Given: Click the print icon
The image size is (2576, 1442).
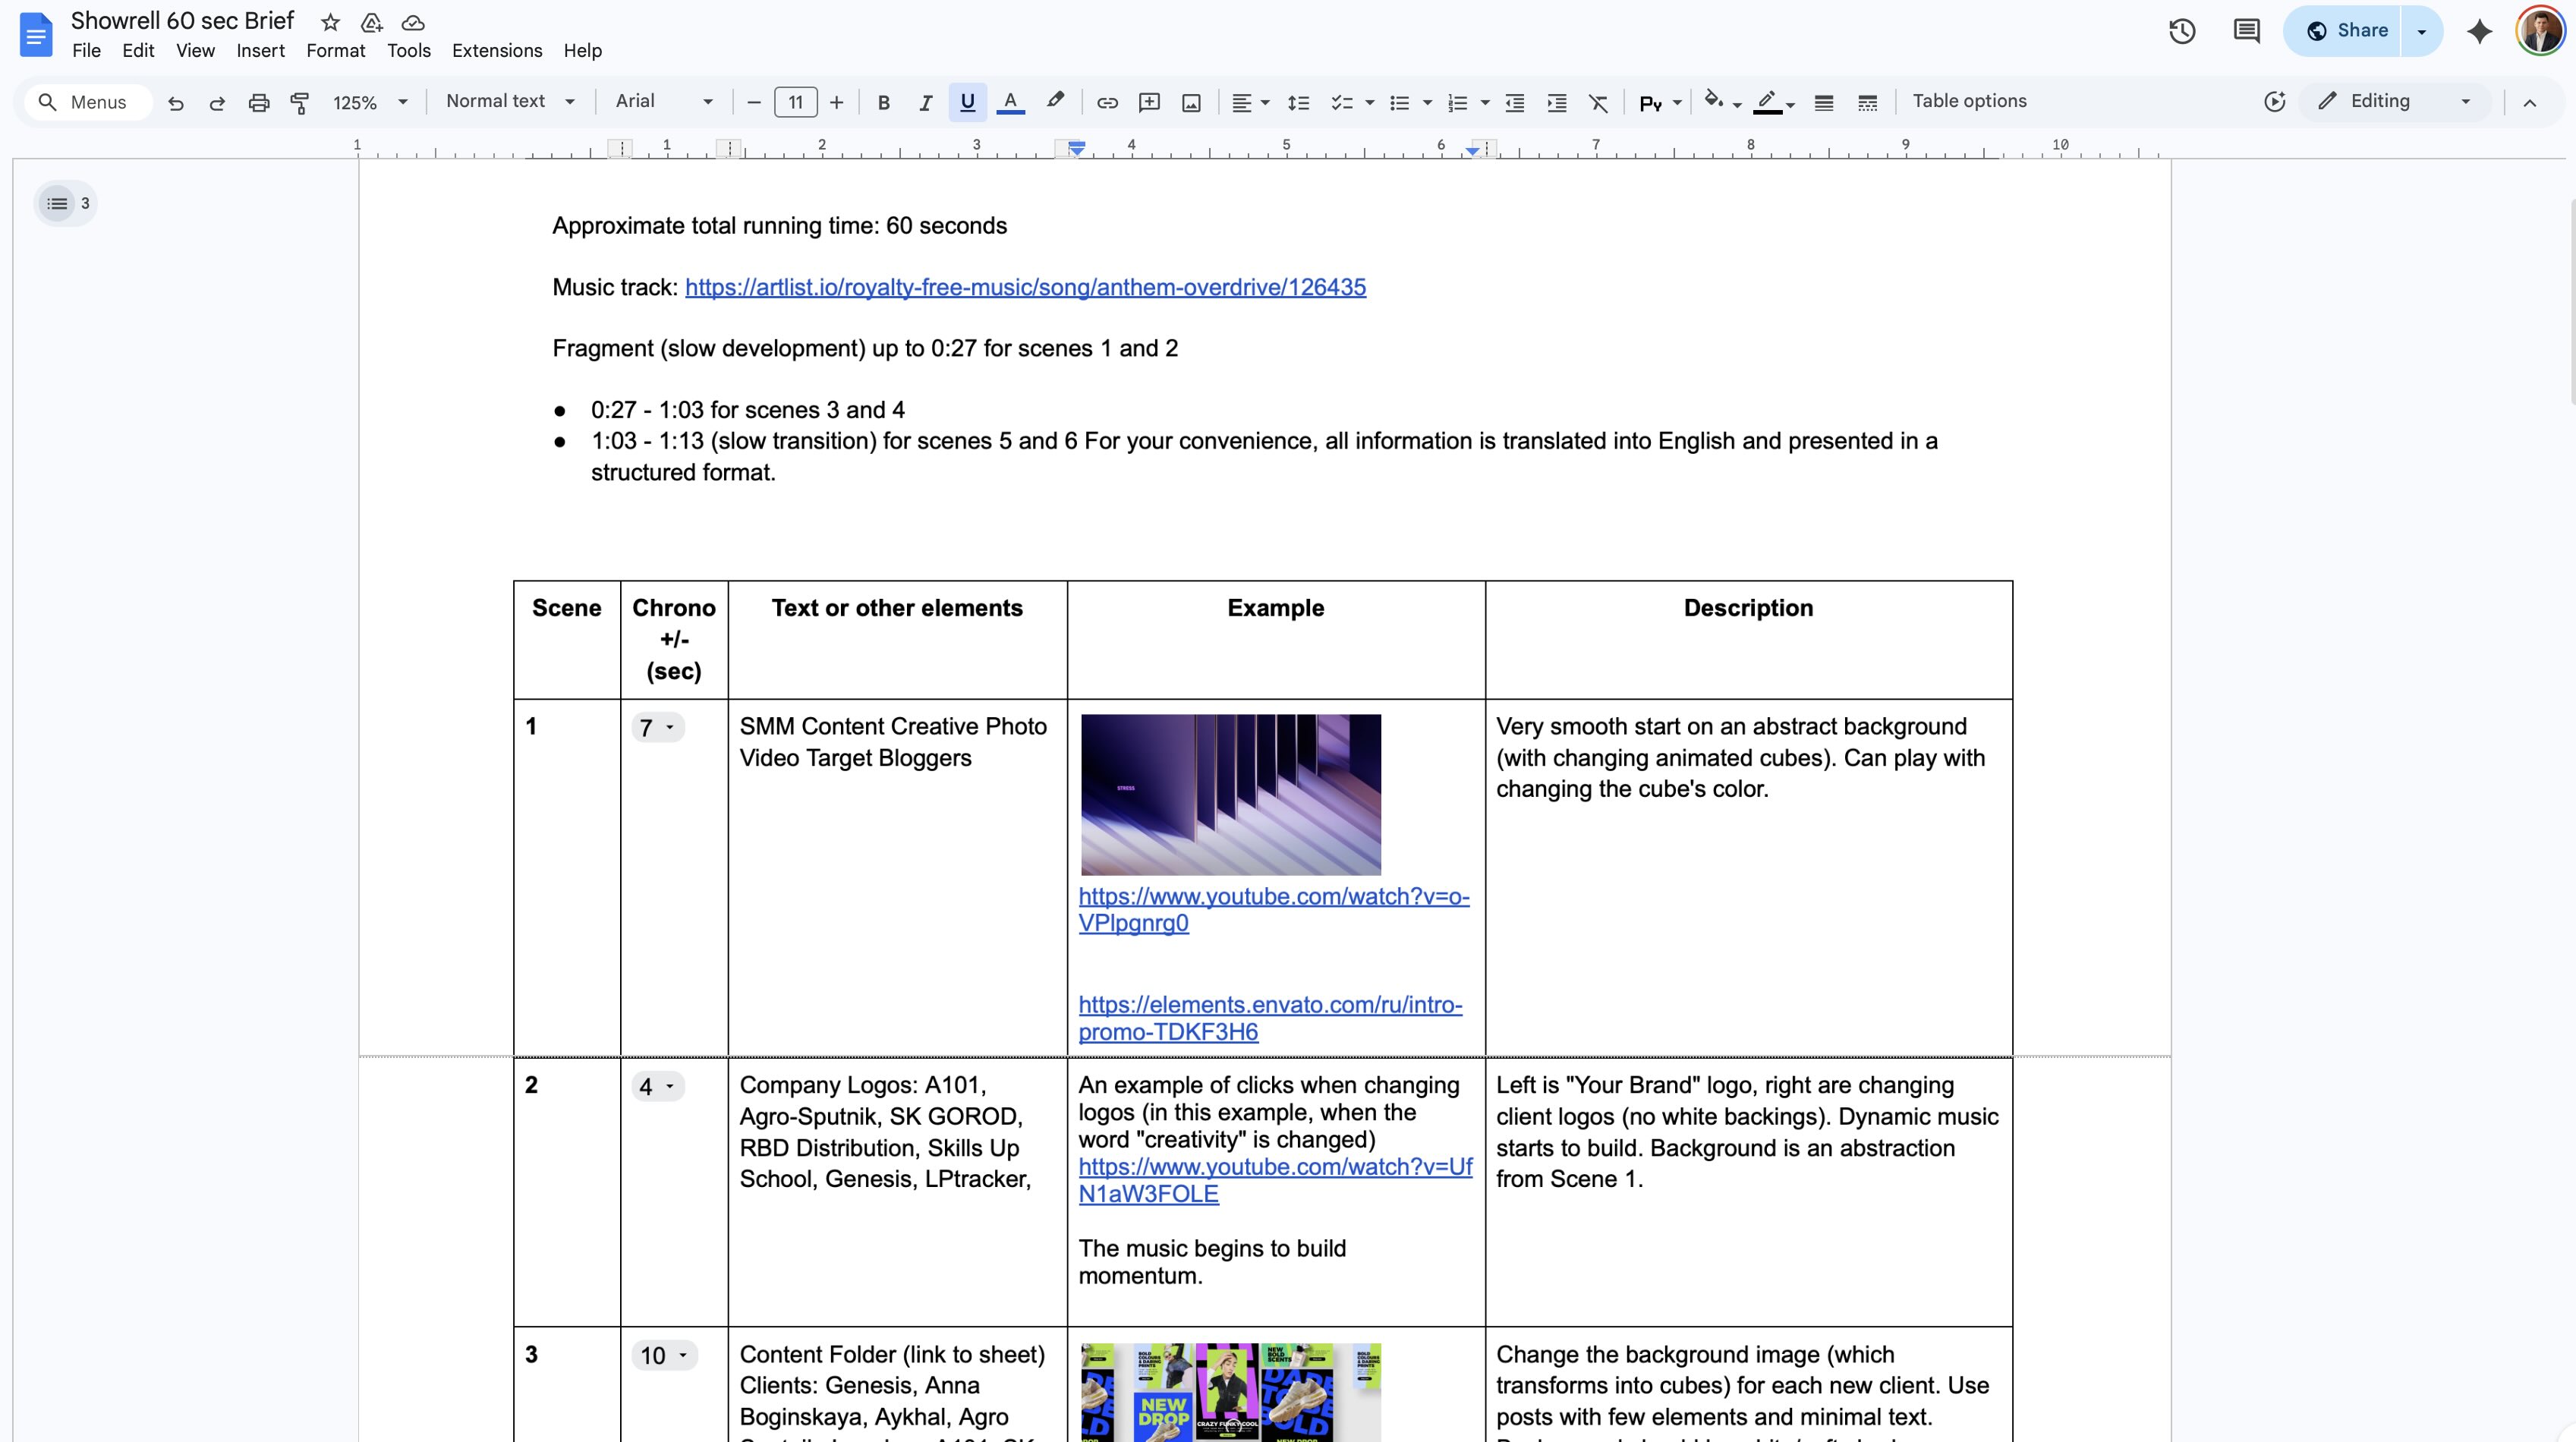Looking at the screenshot, I should (x=259, y=102).
